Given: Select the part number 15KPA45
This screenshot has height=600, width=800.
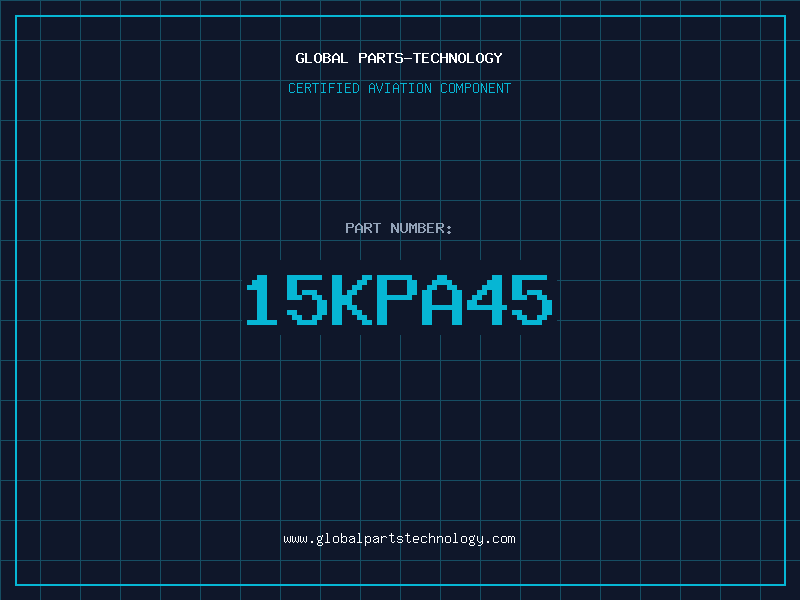Looking at the screenshot, I should (399, 300).
